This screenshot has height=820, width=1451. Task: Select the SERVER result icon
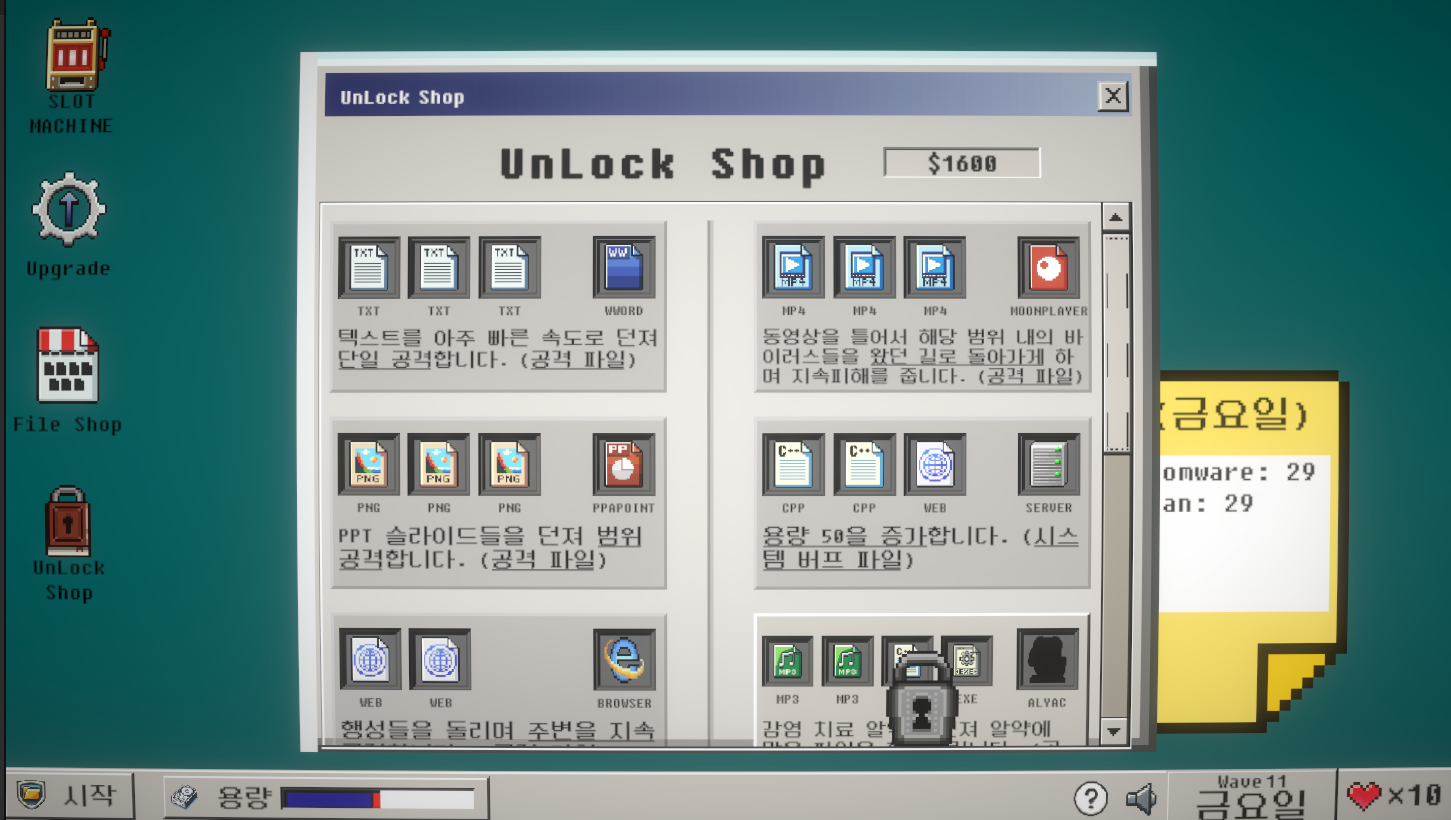point(1049,465)
